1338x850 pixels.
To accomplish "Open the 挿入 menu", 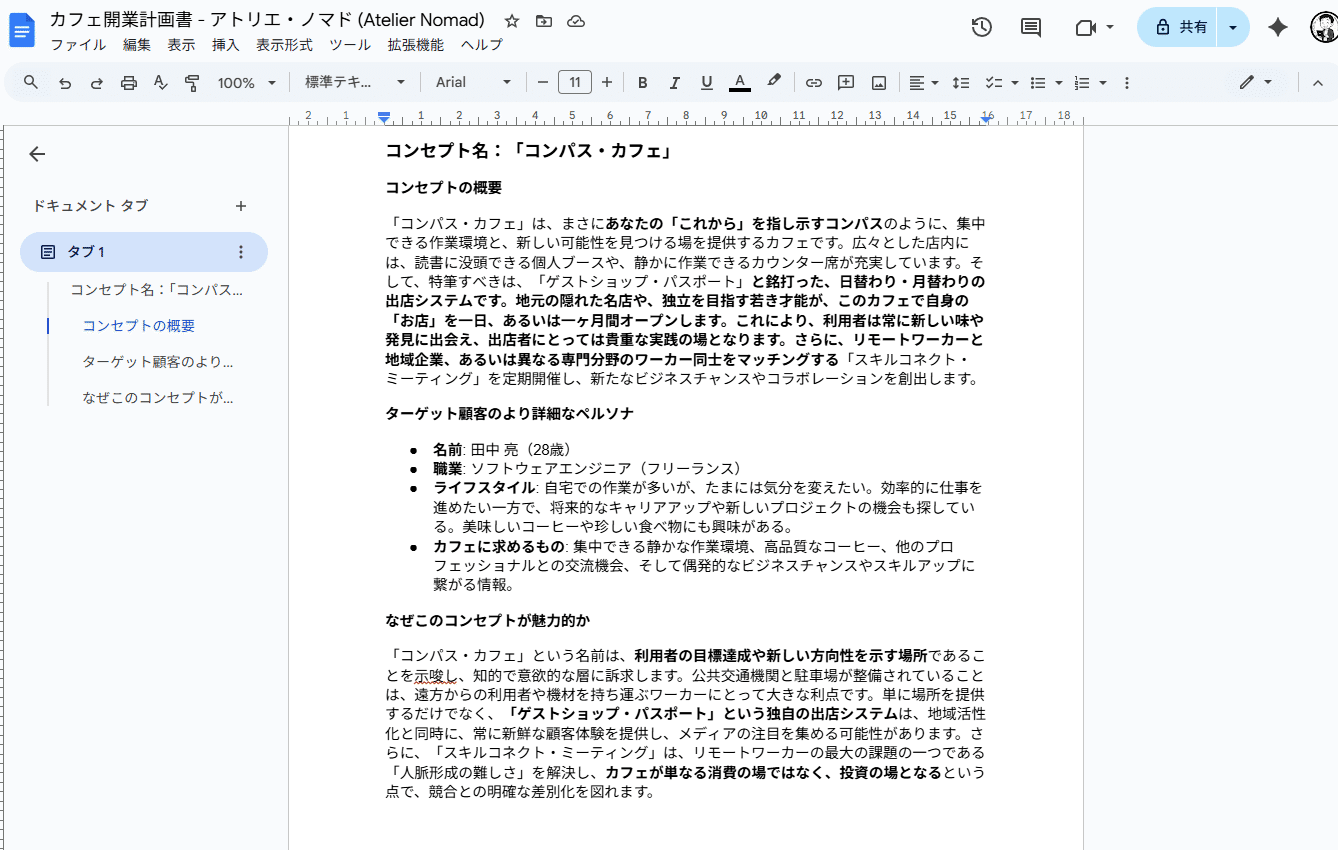I will [226, 45].
